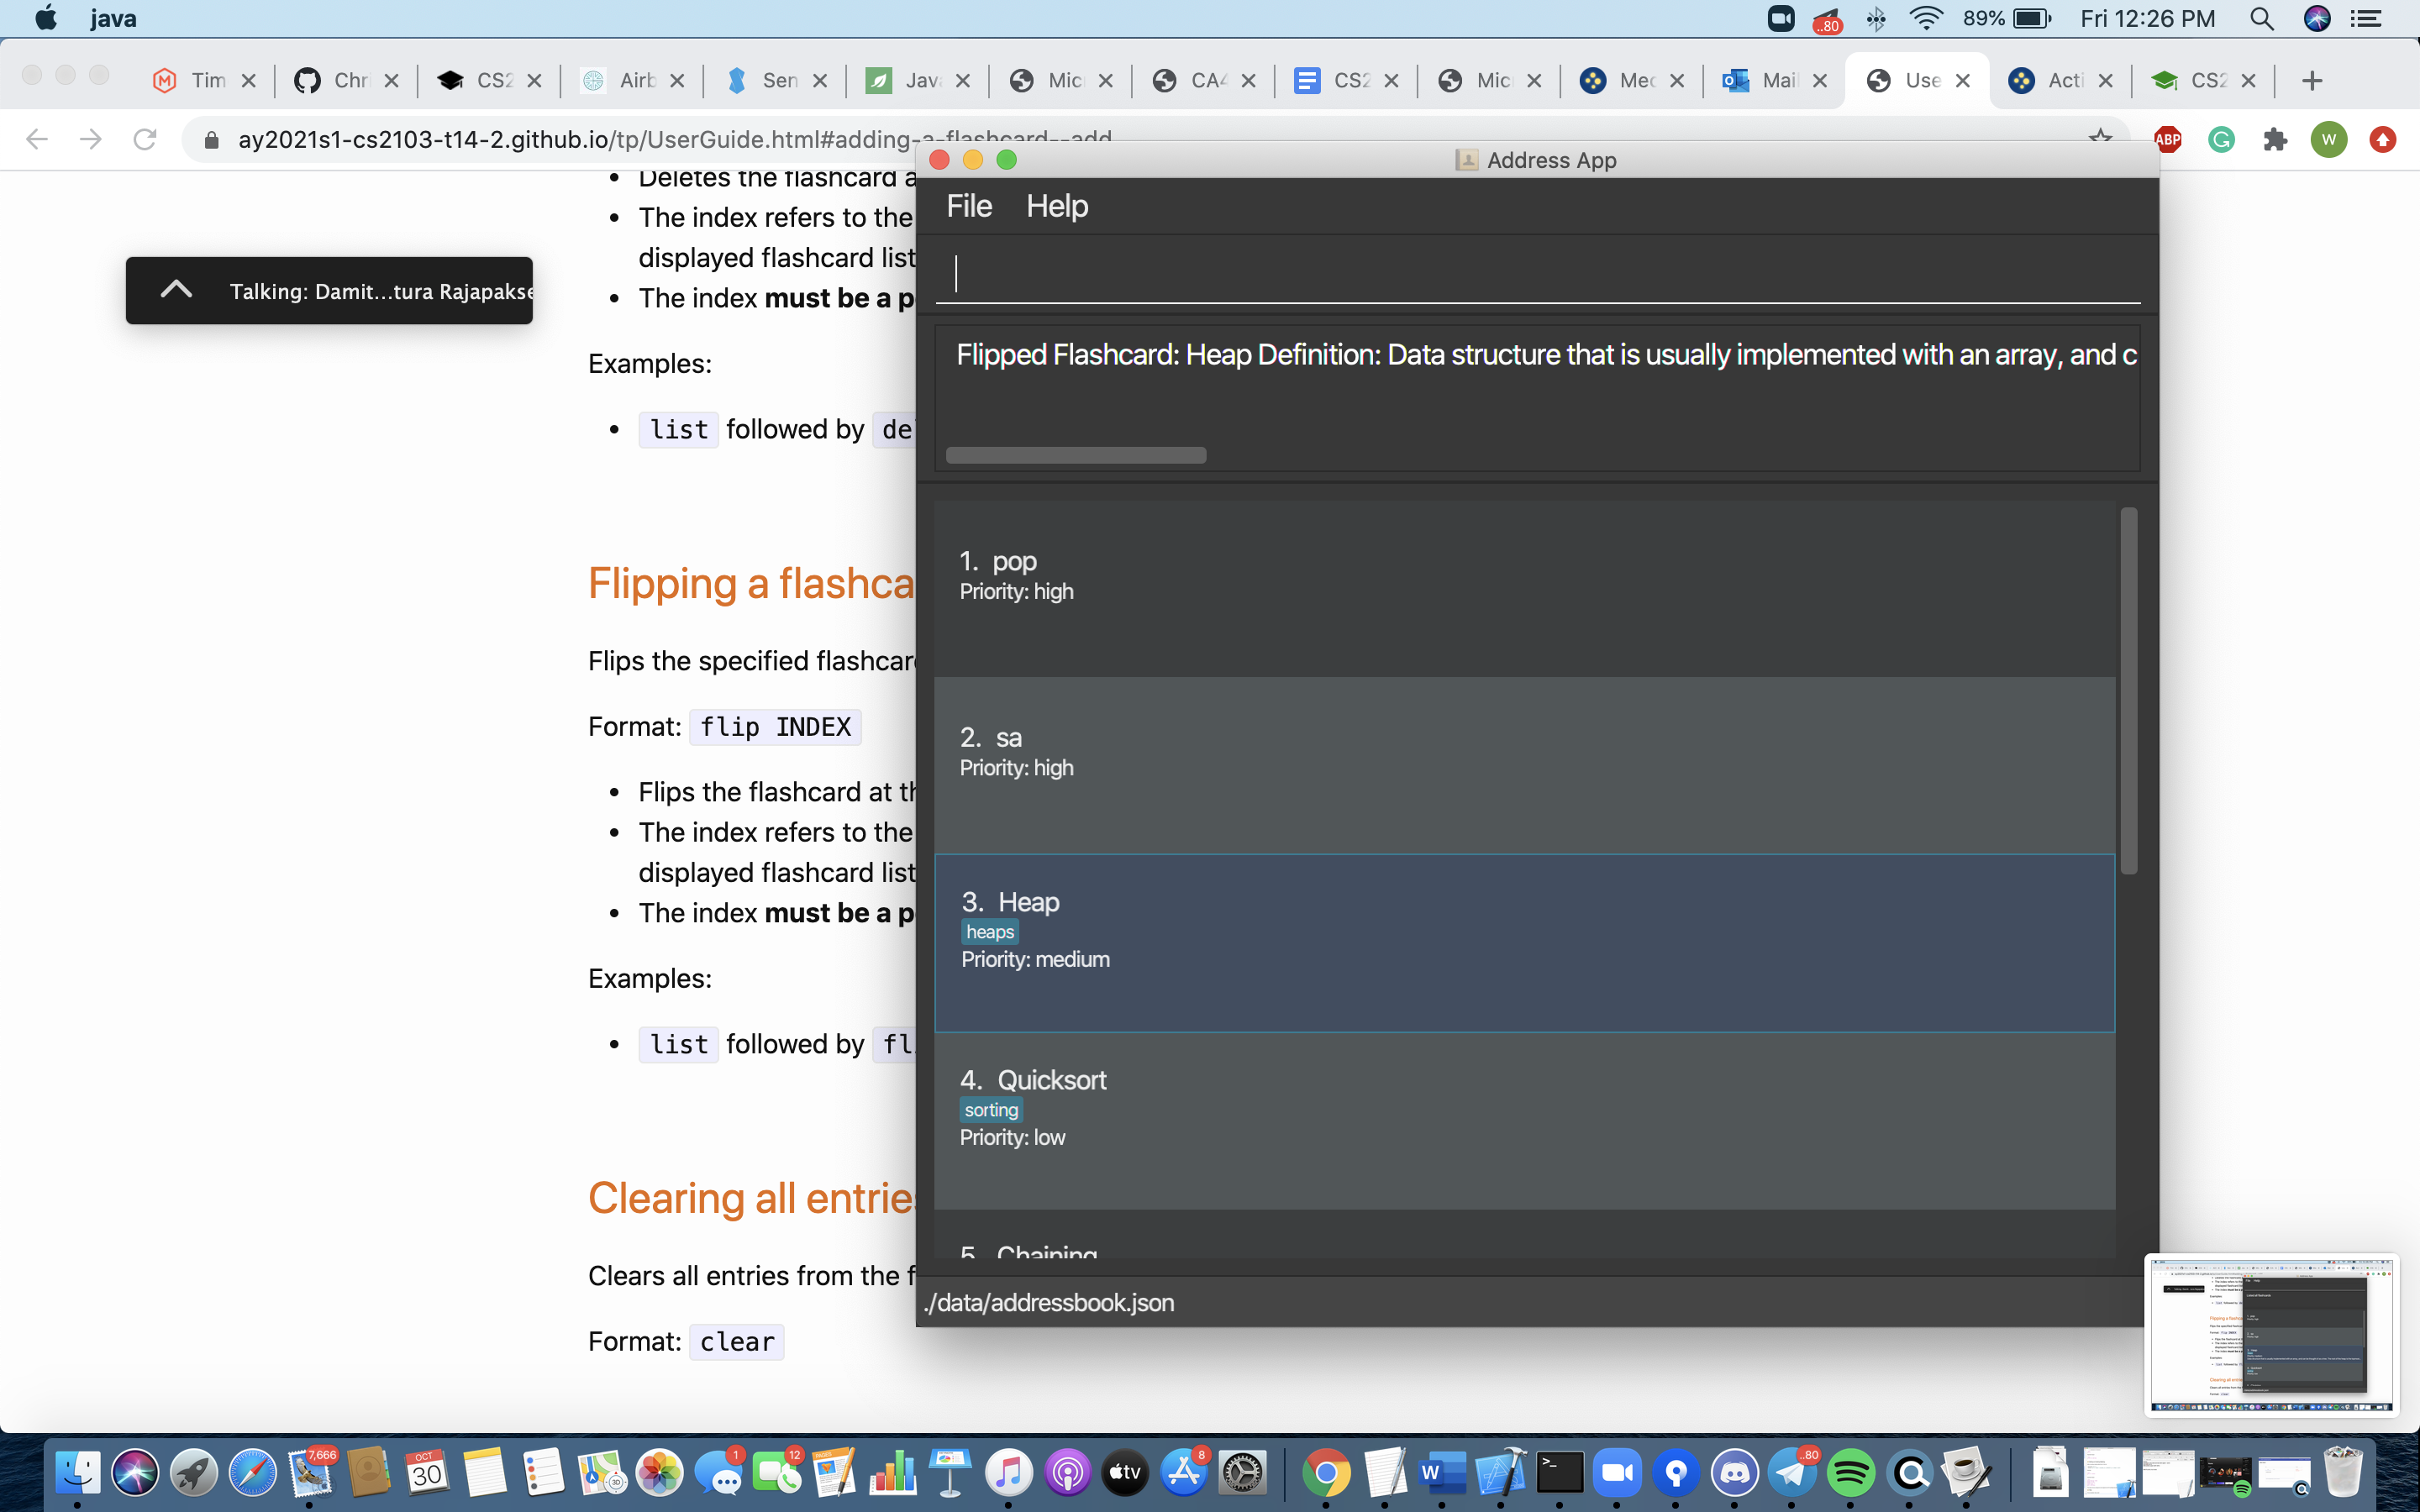Screen dimensions: 2420x1512
Task: Open the Help menu in Address App
Action: (1056, 206)
